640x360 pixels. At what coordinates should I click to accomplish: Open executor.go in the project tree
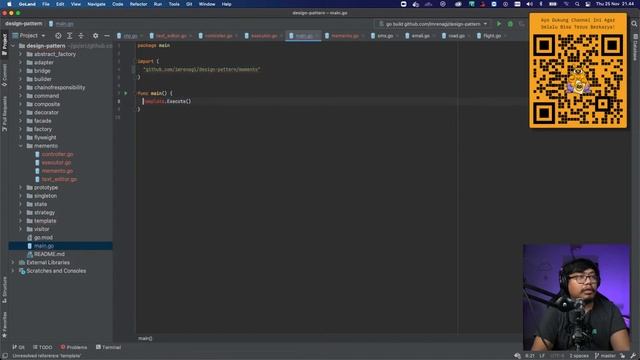pyautogui.click(x=56, y=162)
